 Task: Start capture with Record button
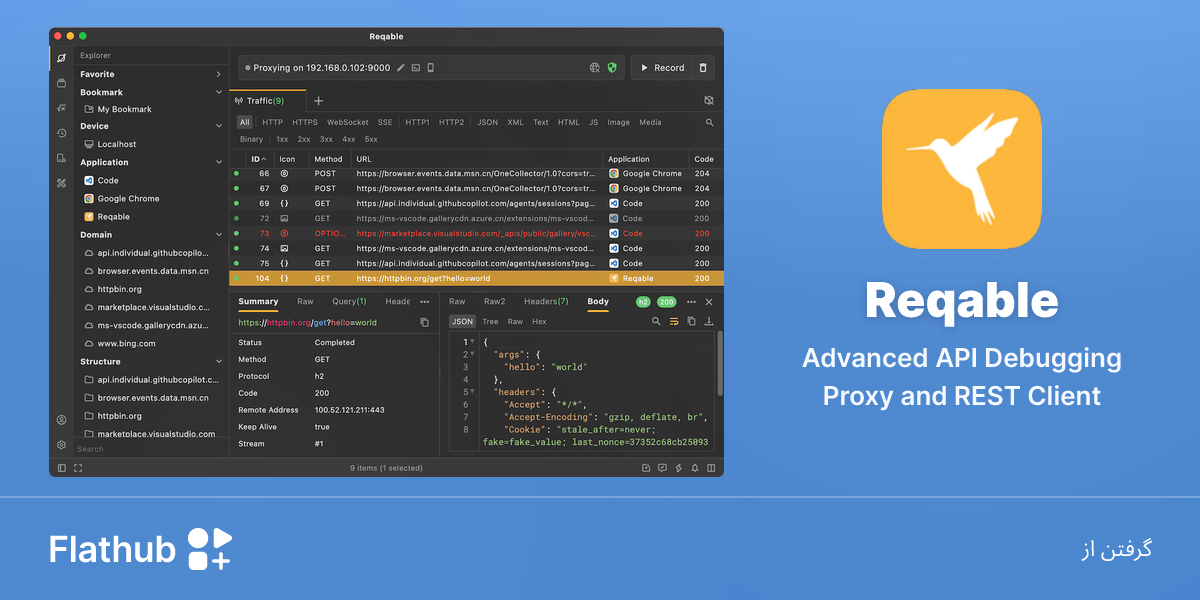[x=662, y=68]
